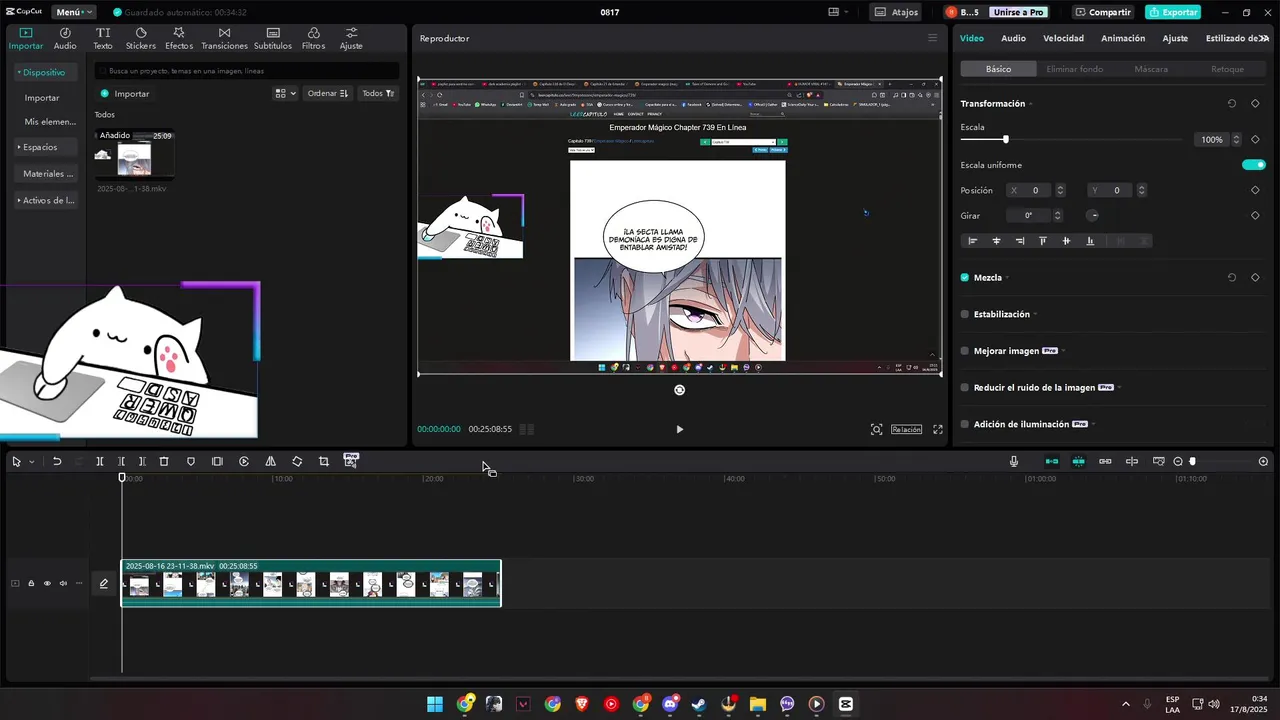This screenshot has height=720, width=1280.
Task: Open the Subtítulos panel
Action: (273, 39)
